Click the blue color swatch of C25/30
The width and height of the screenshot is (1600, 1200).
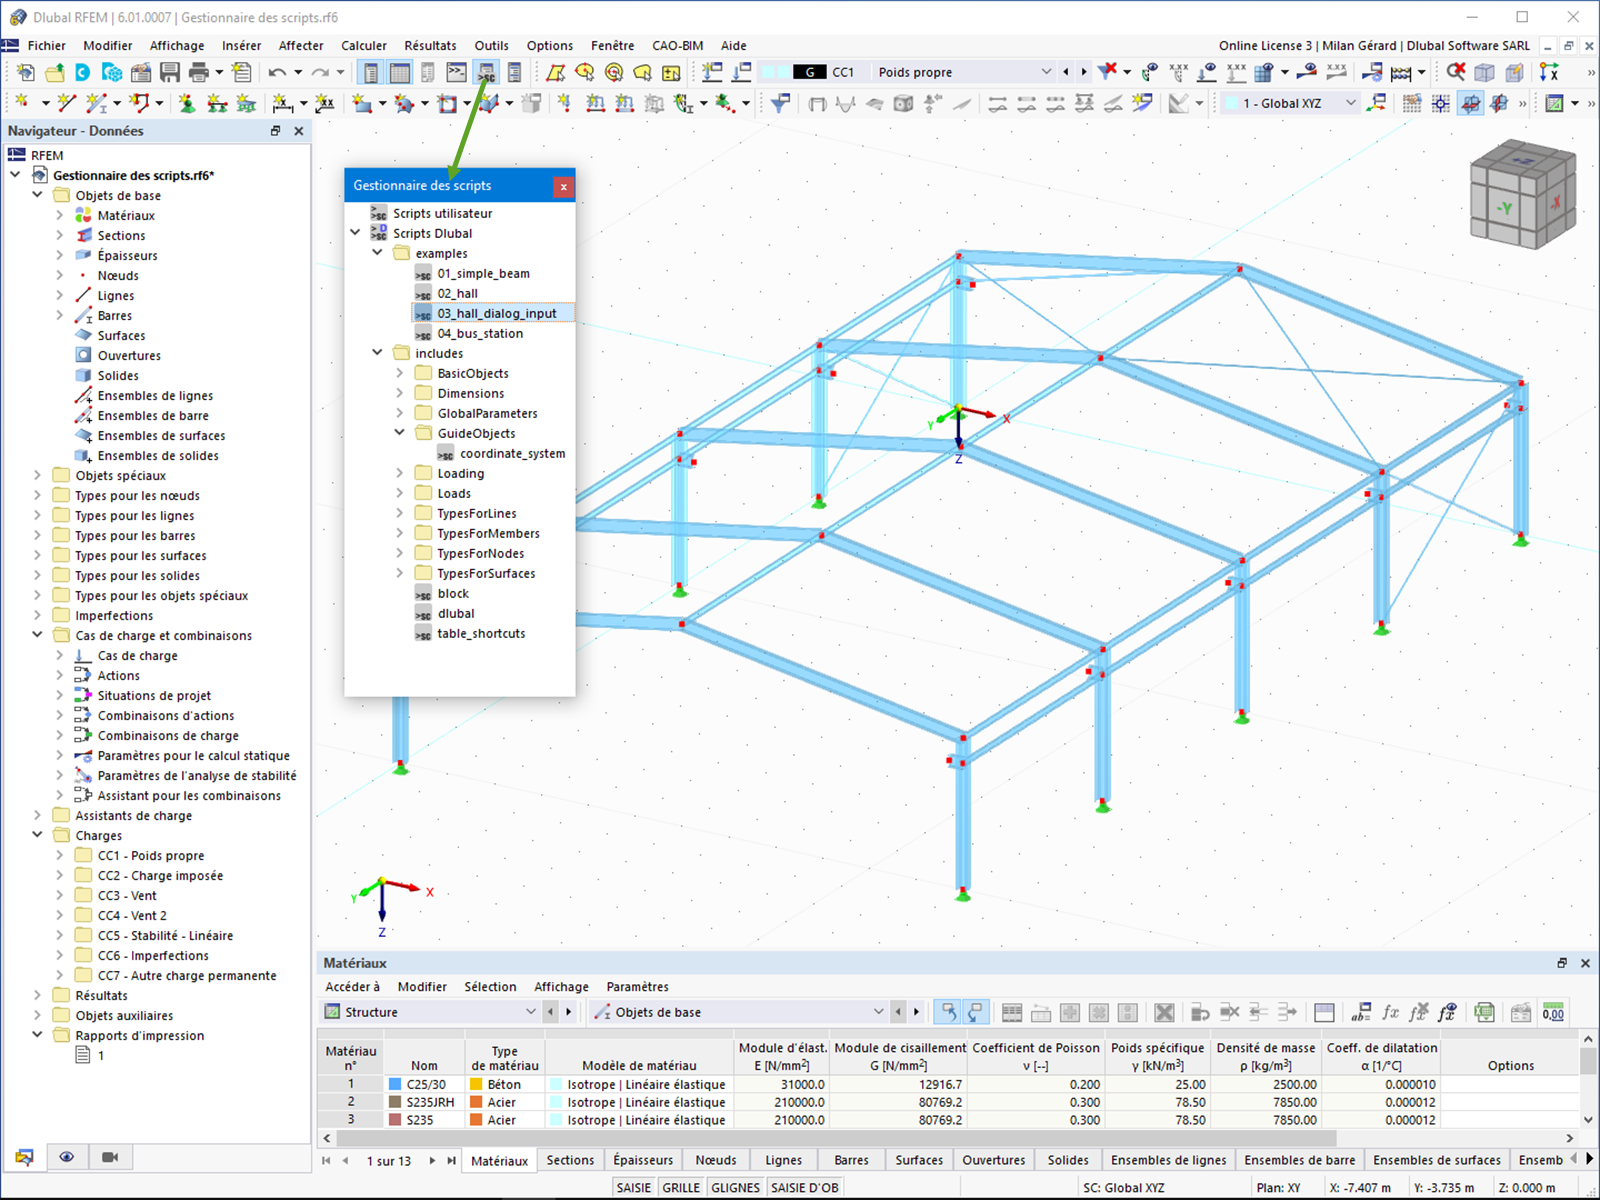[x=395, y=1084]
